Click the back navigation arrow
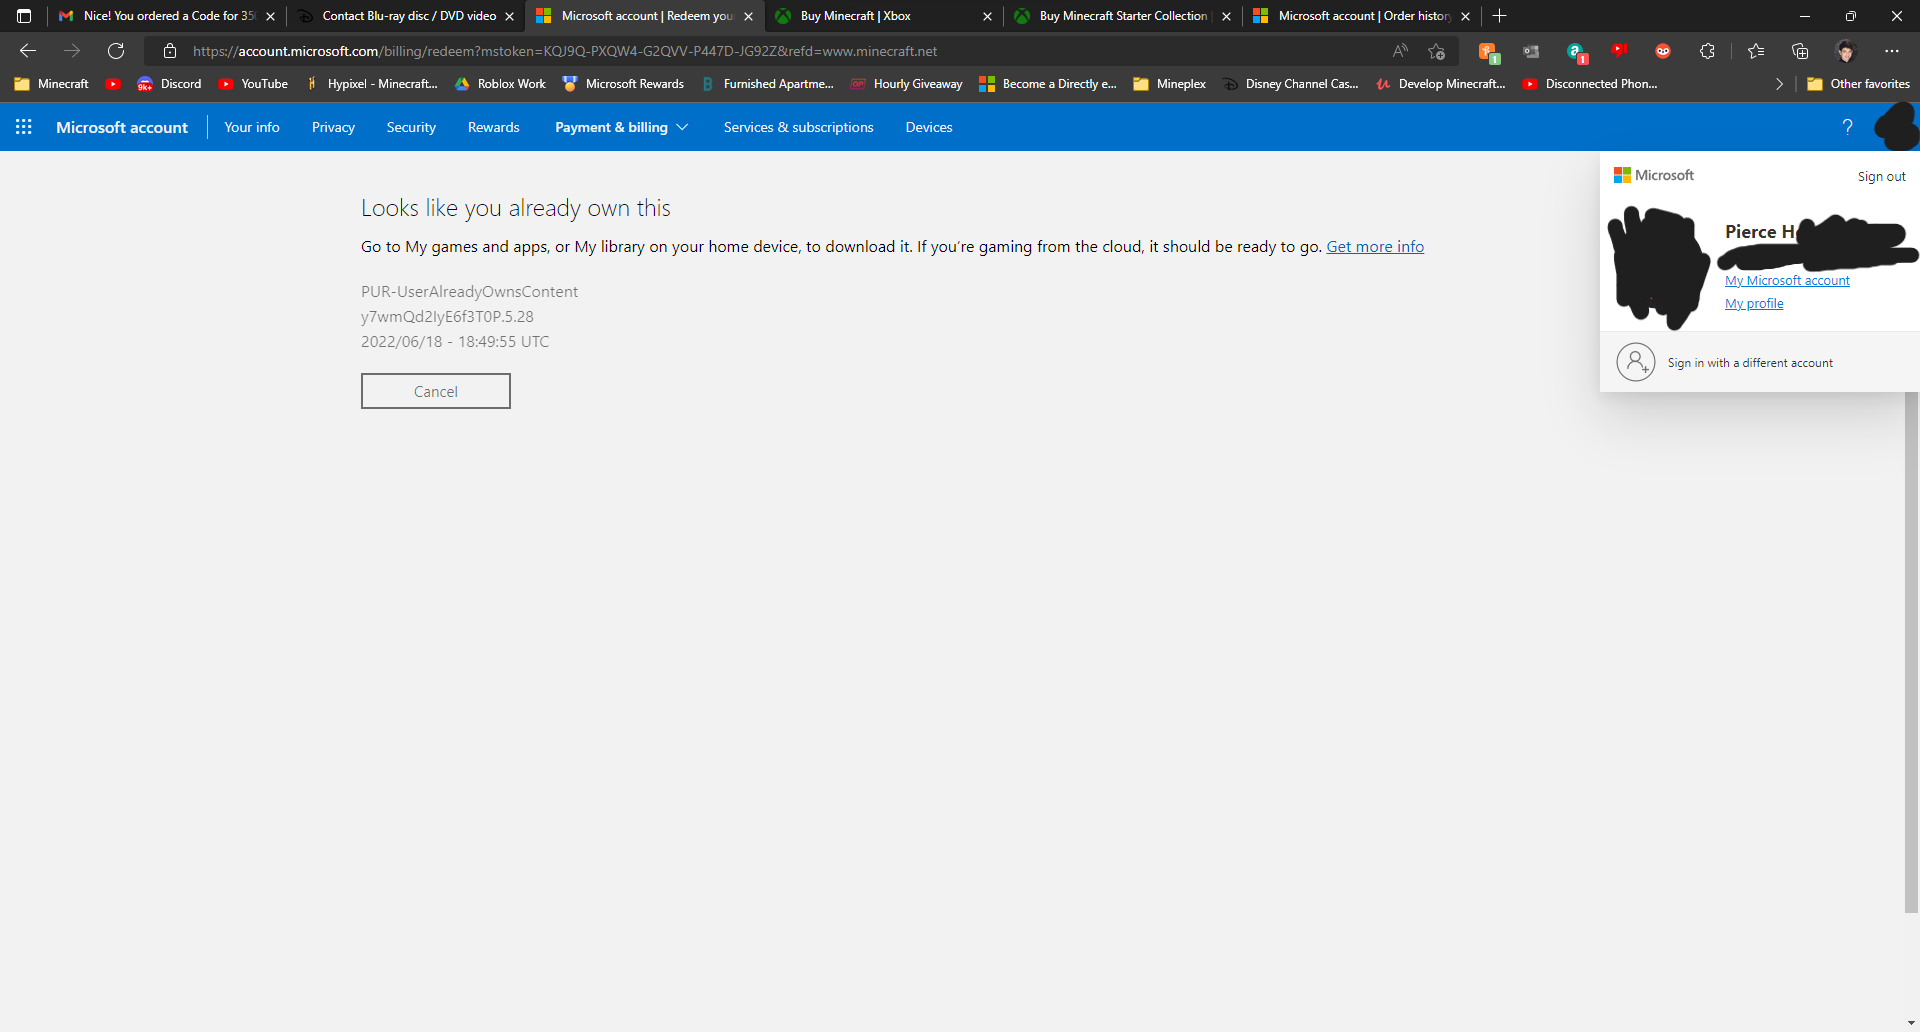 click(28, 51)
